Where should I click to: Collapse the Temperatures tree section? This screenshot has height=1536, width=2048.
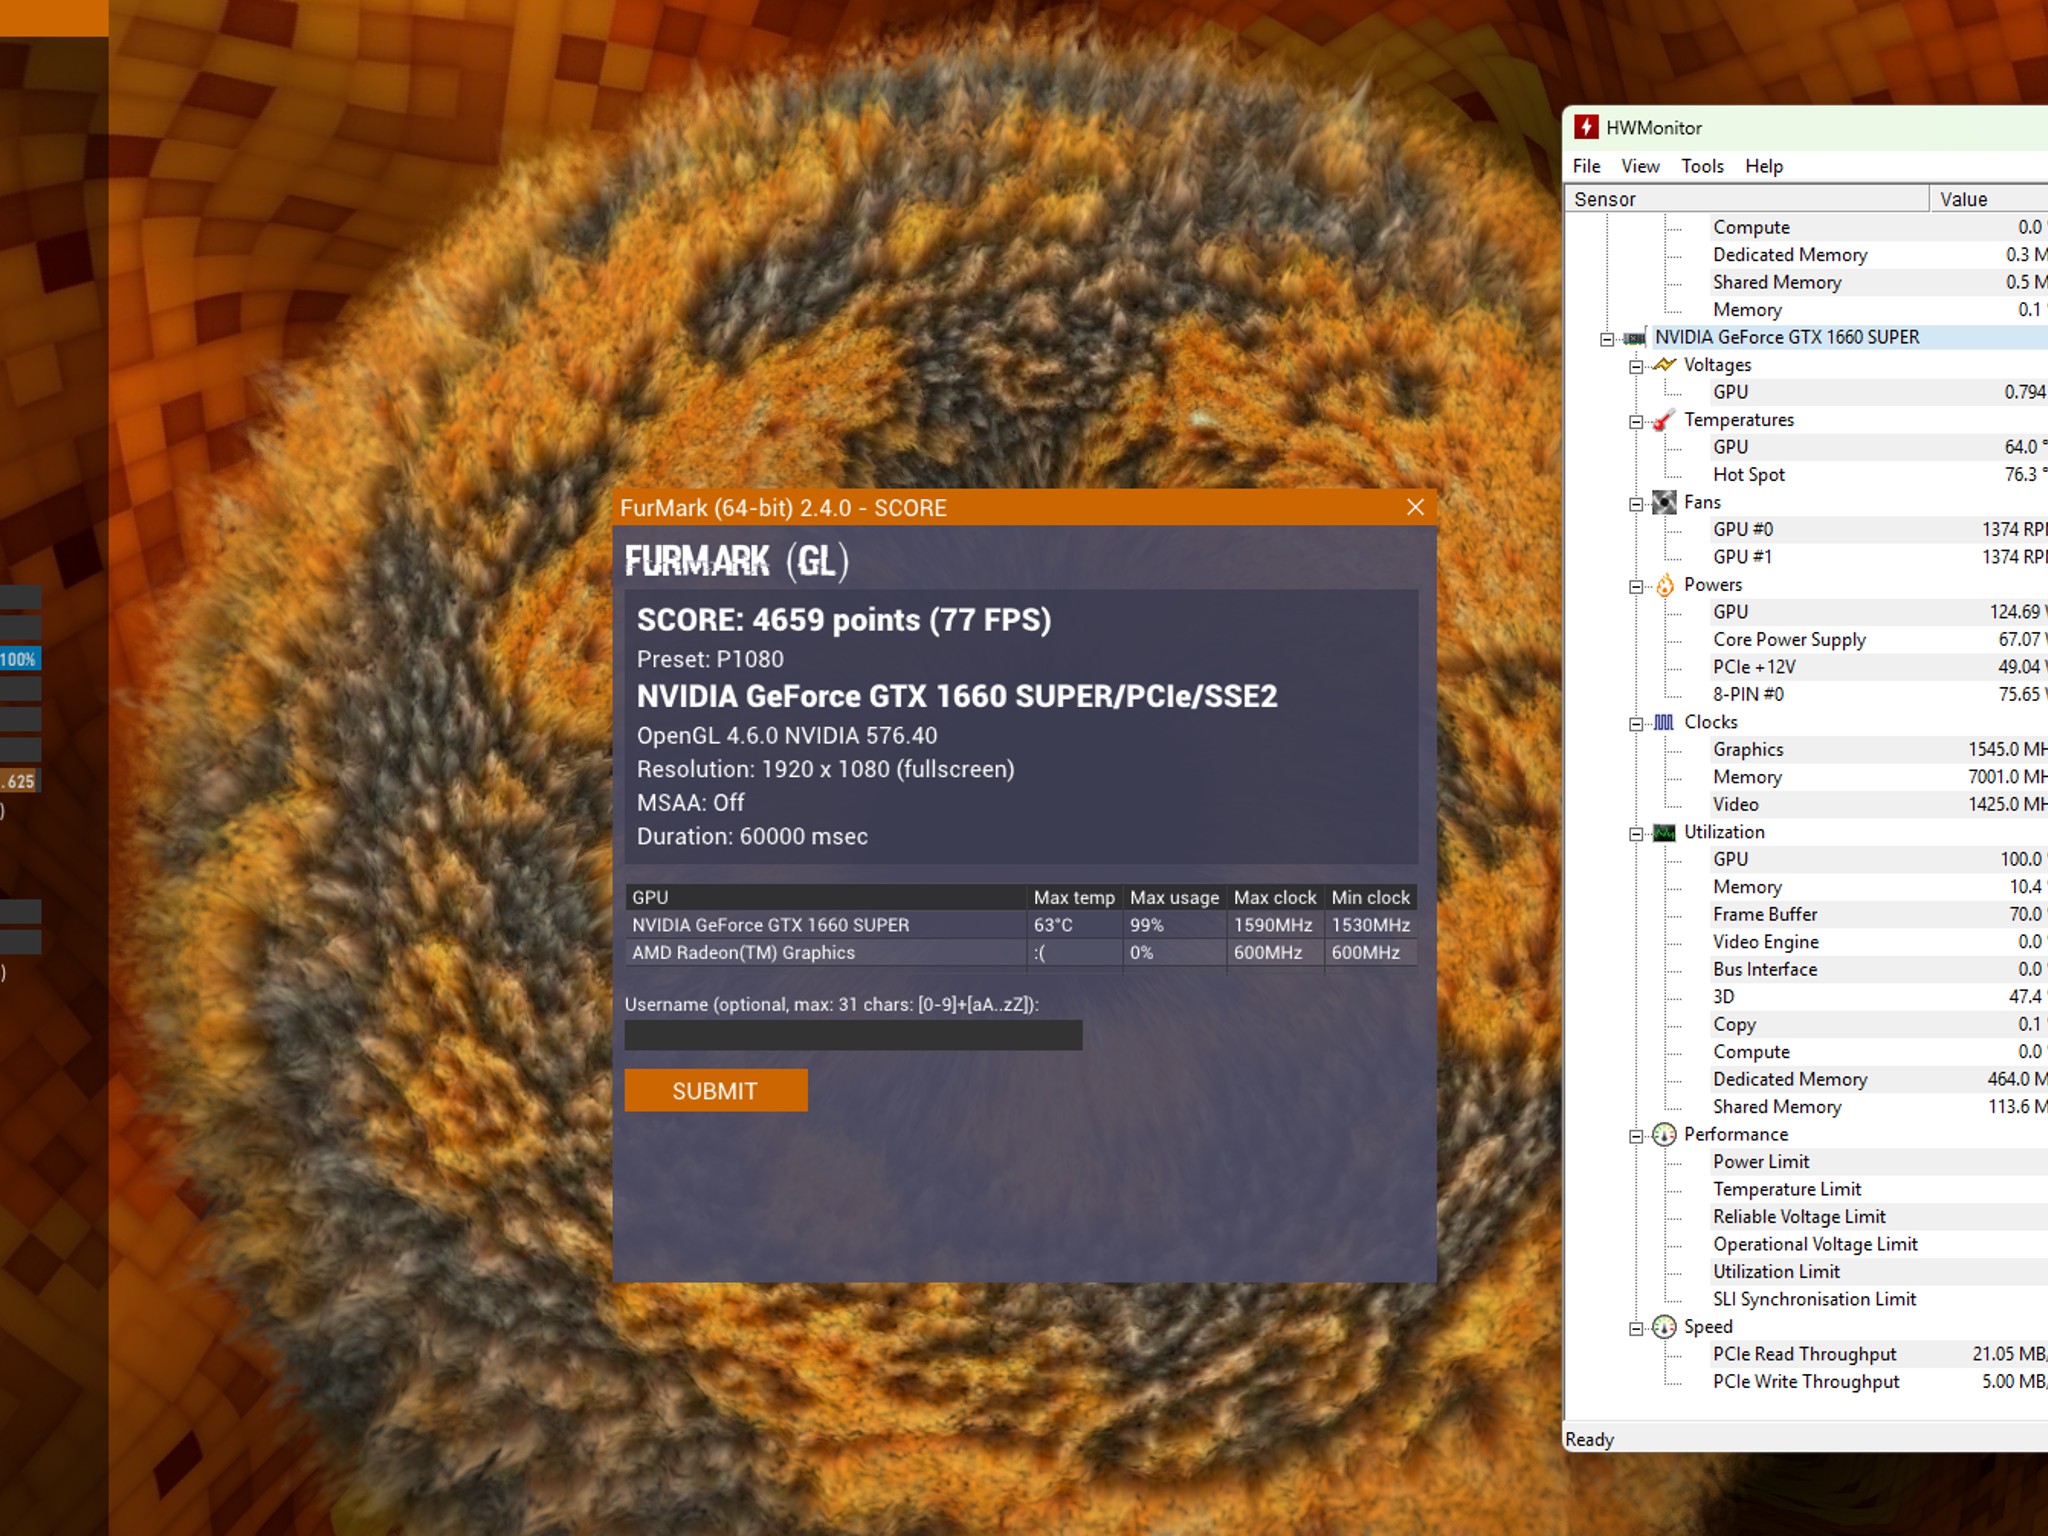pos(1636,422)
